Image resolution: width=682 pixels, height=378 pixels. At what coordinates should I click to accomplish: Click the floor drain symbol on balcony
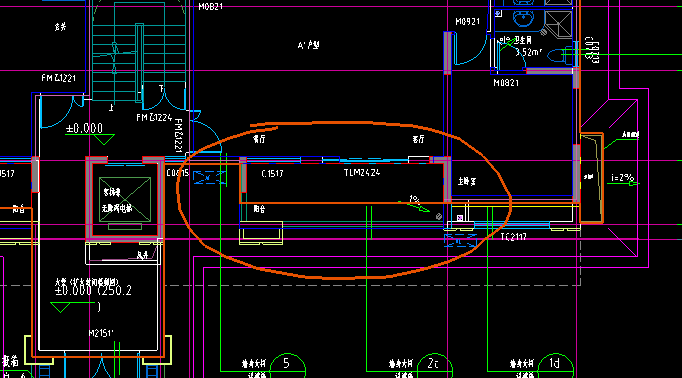click(x=439, y=216)
